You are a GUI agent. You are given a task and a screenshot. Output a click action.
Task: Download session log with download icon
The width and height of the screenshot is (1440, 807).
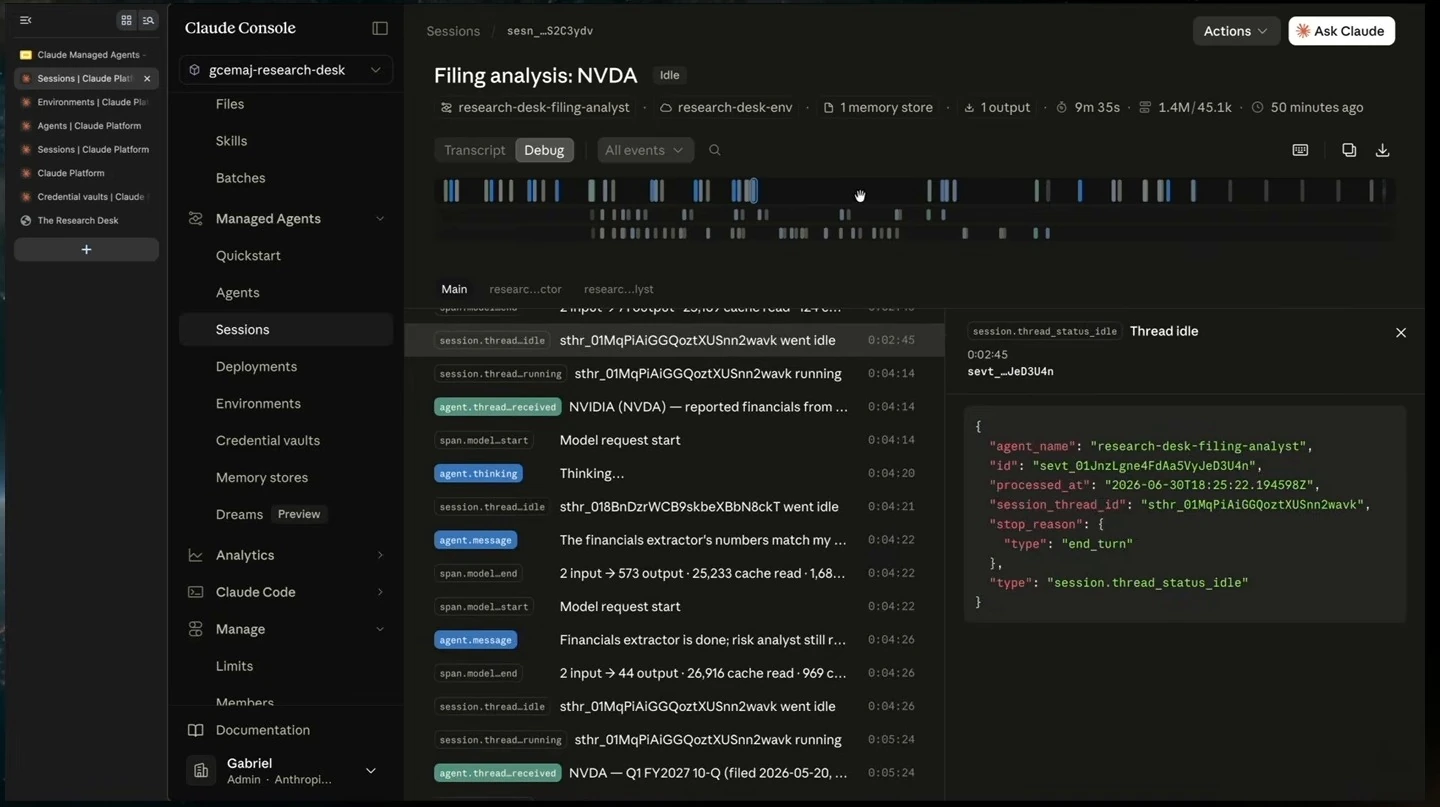1383,150
